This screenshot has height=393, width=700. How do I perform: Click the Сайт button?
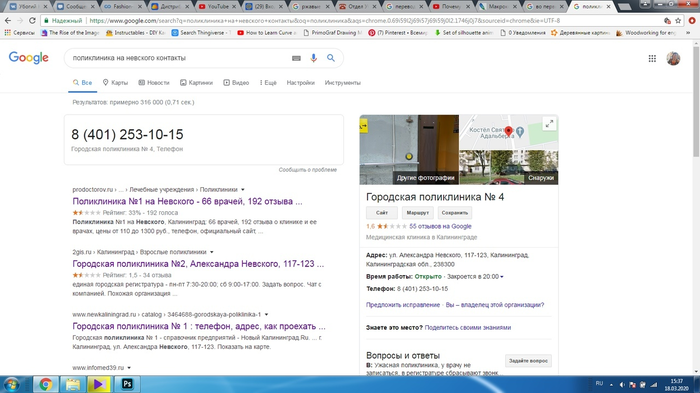(382, 213)
